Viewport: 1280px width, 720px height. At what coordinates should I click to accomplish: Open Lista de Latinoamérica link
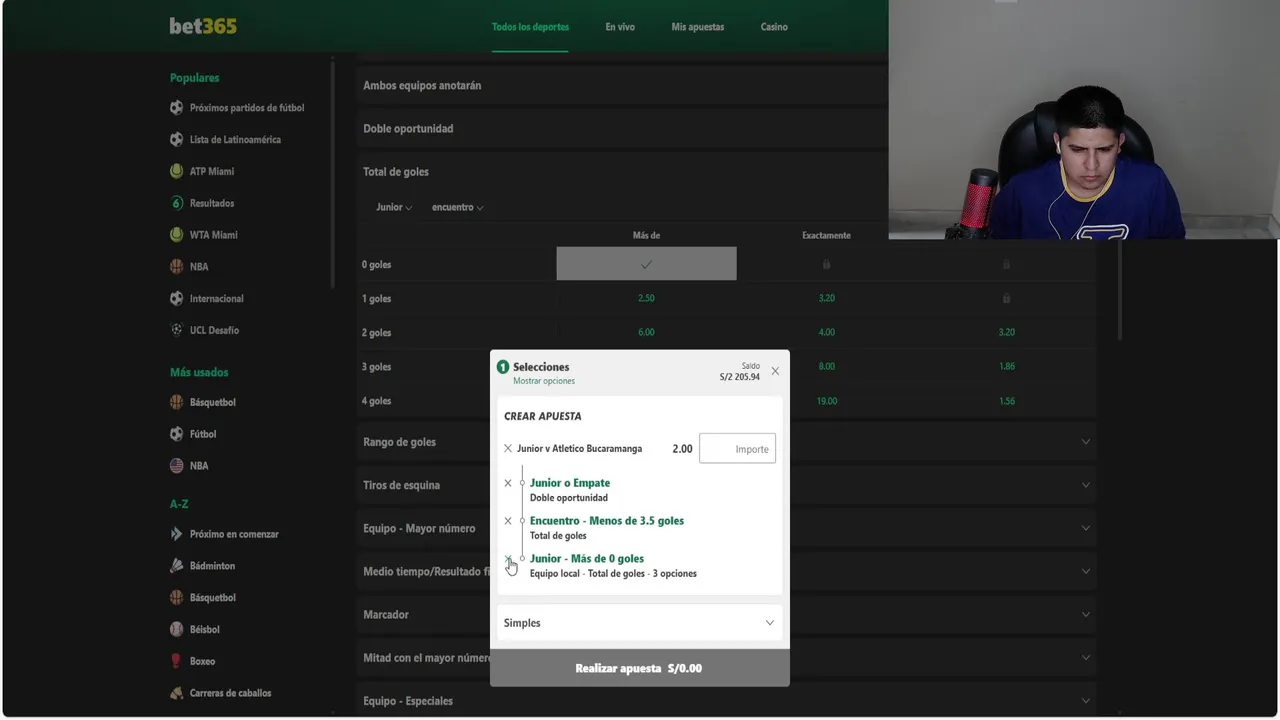pos(235,139)
